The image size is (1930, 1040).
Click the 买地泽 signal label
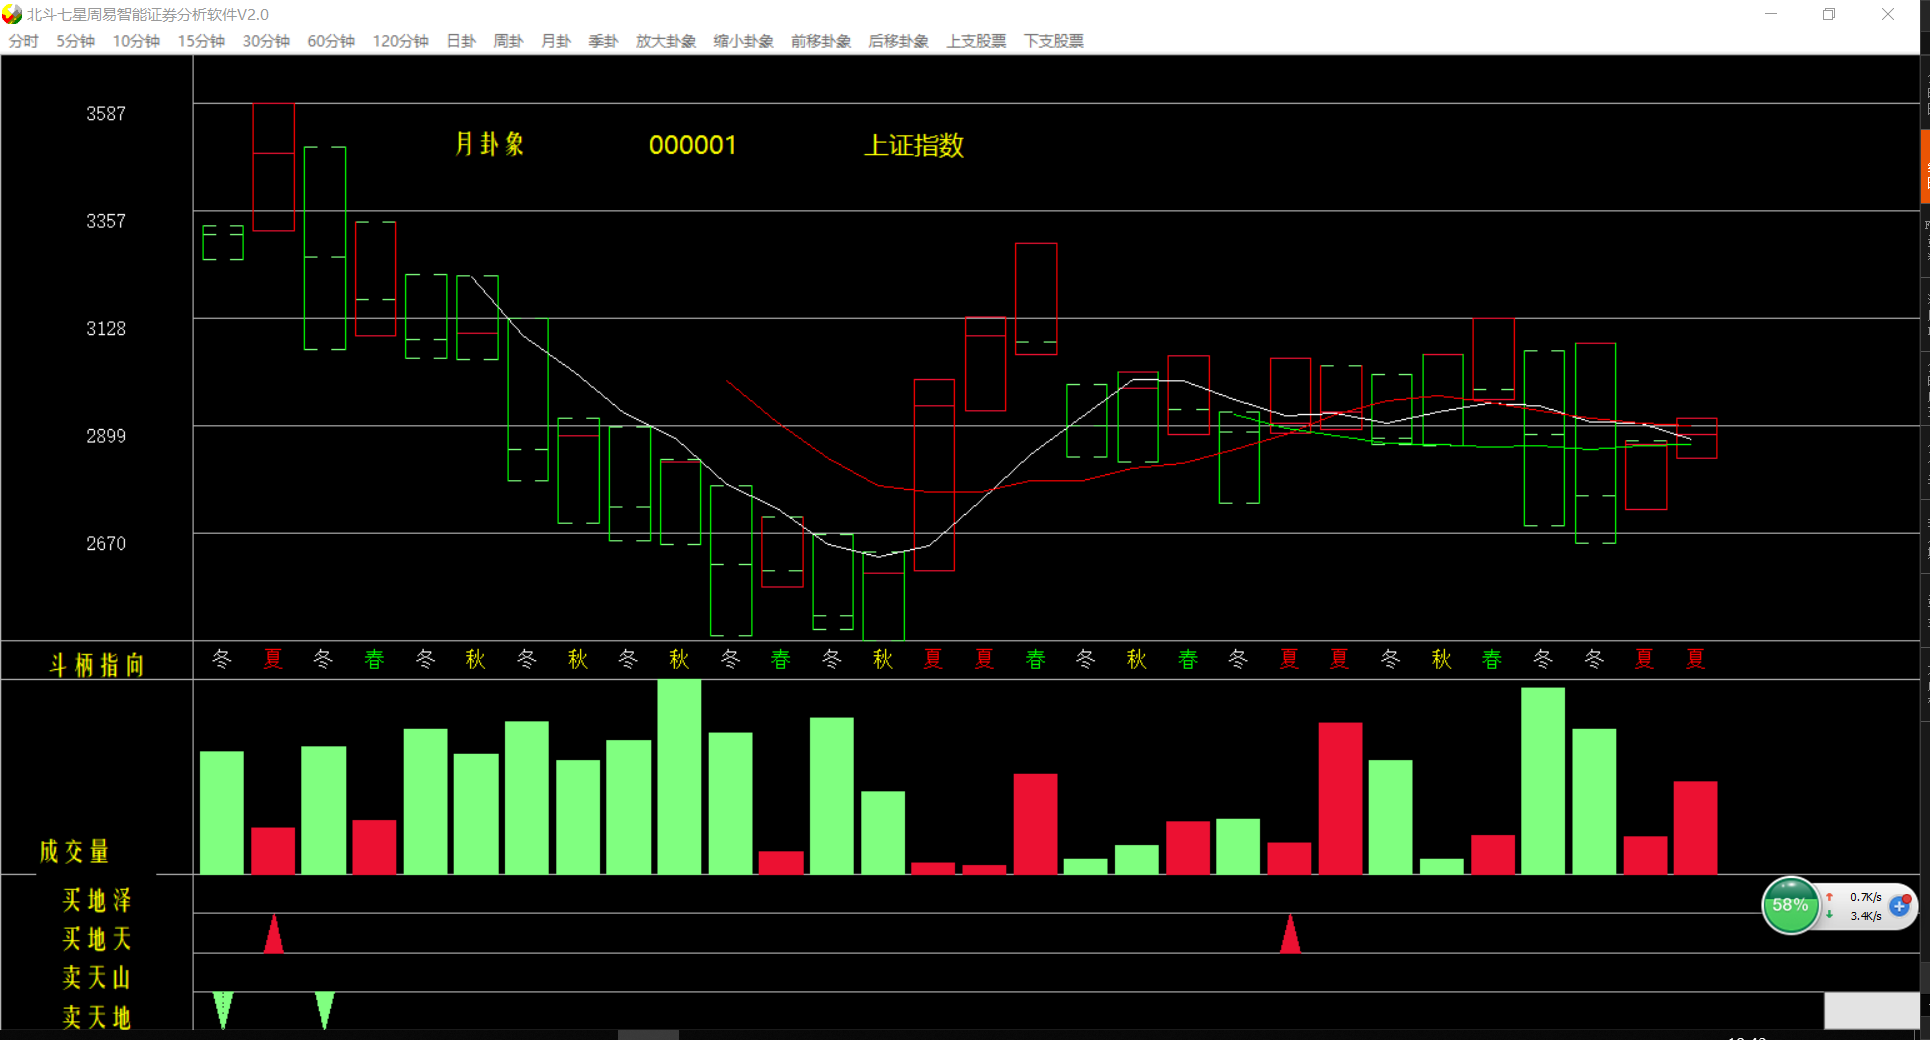pos(97,900)
